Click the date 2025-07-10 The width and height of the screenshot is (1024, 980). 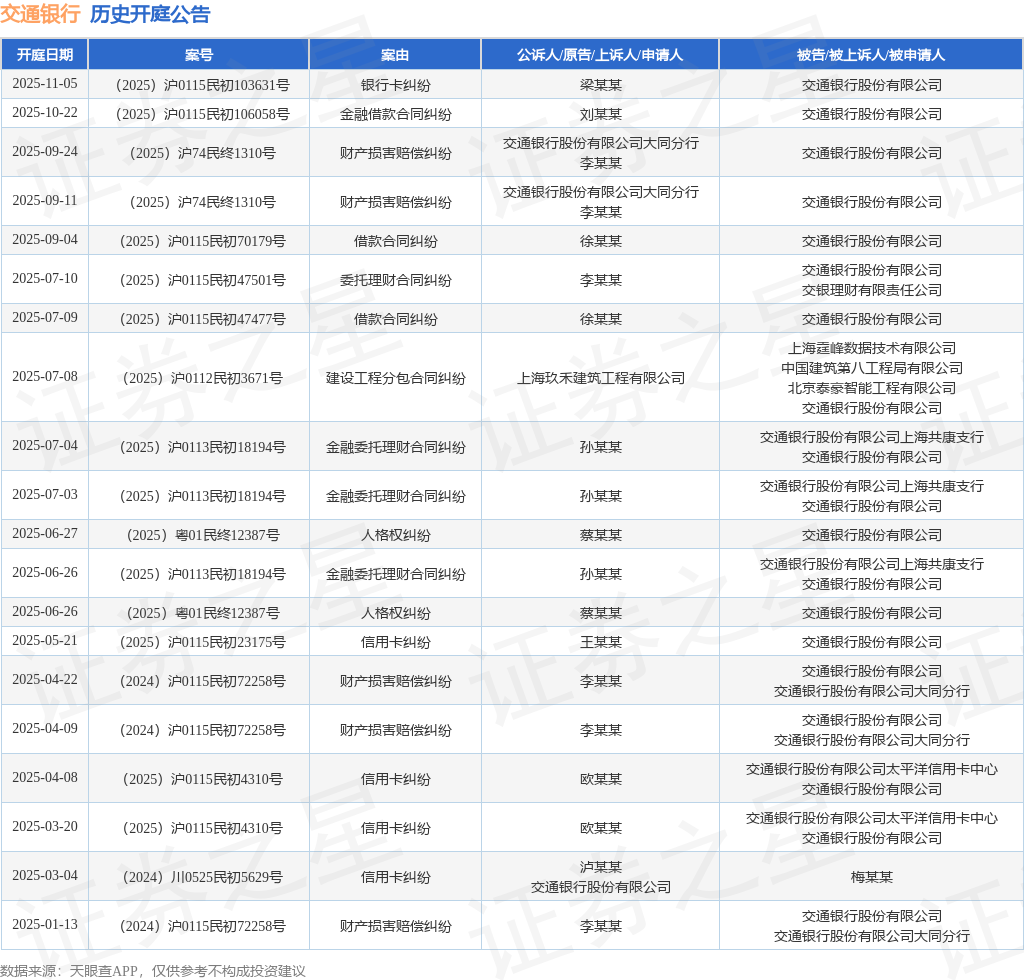44,279
